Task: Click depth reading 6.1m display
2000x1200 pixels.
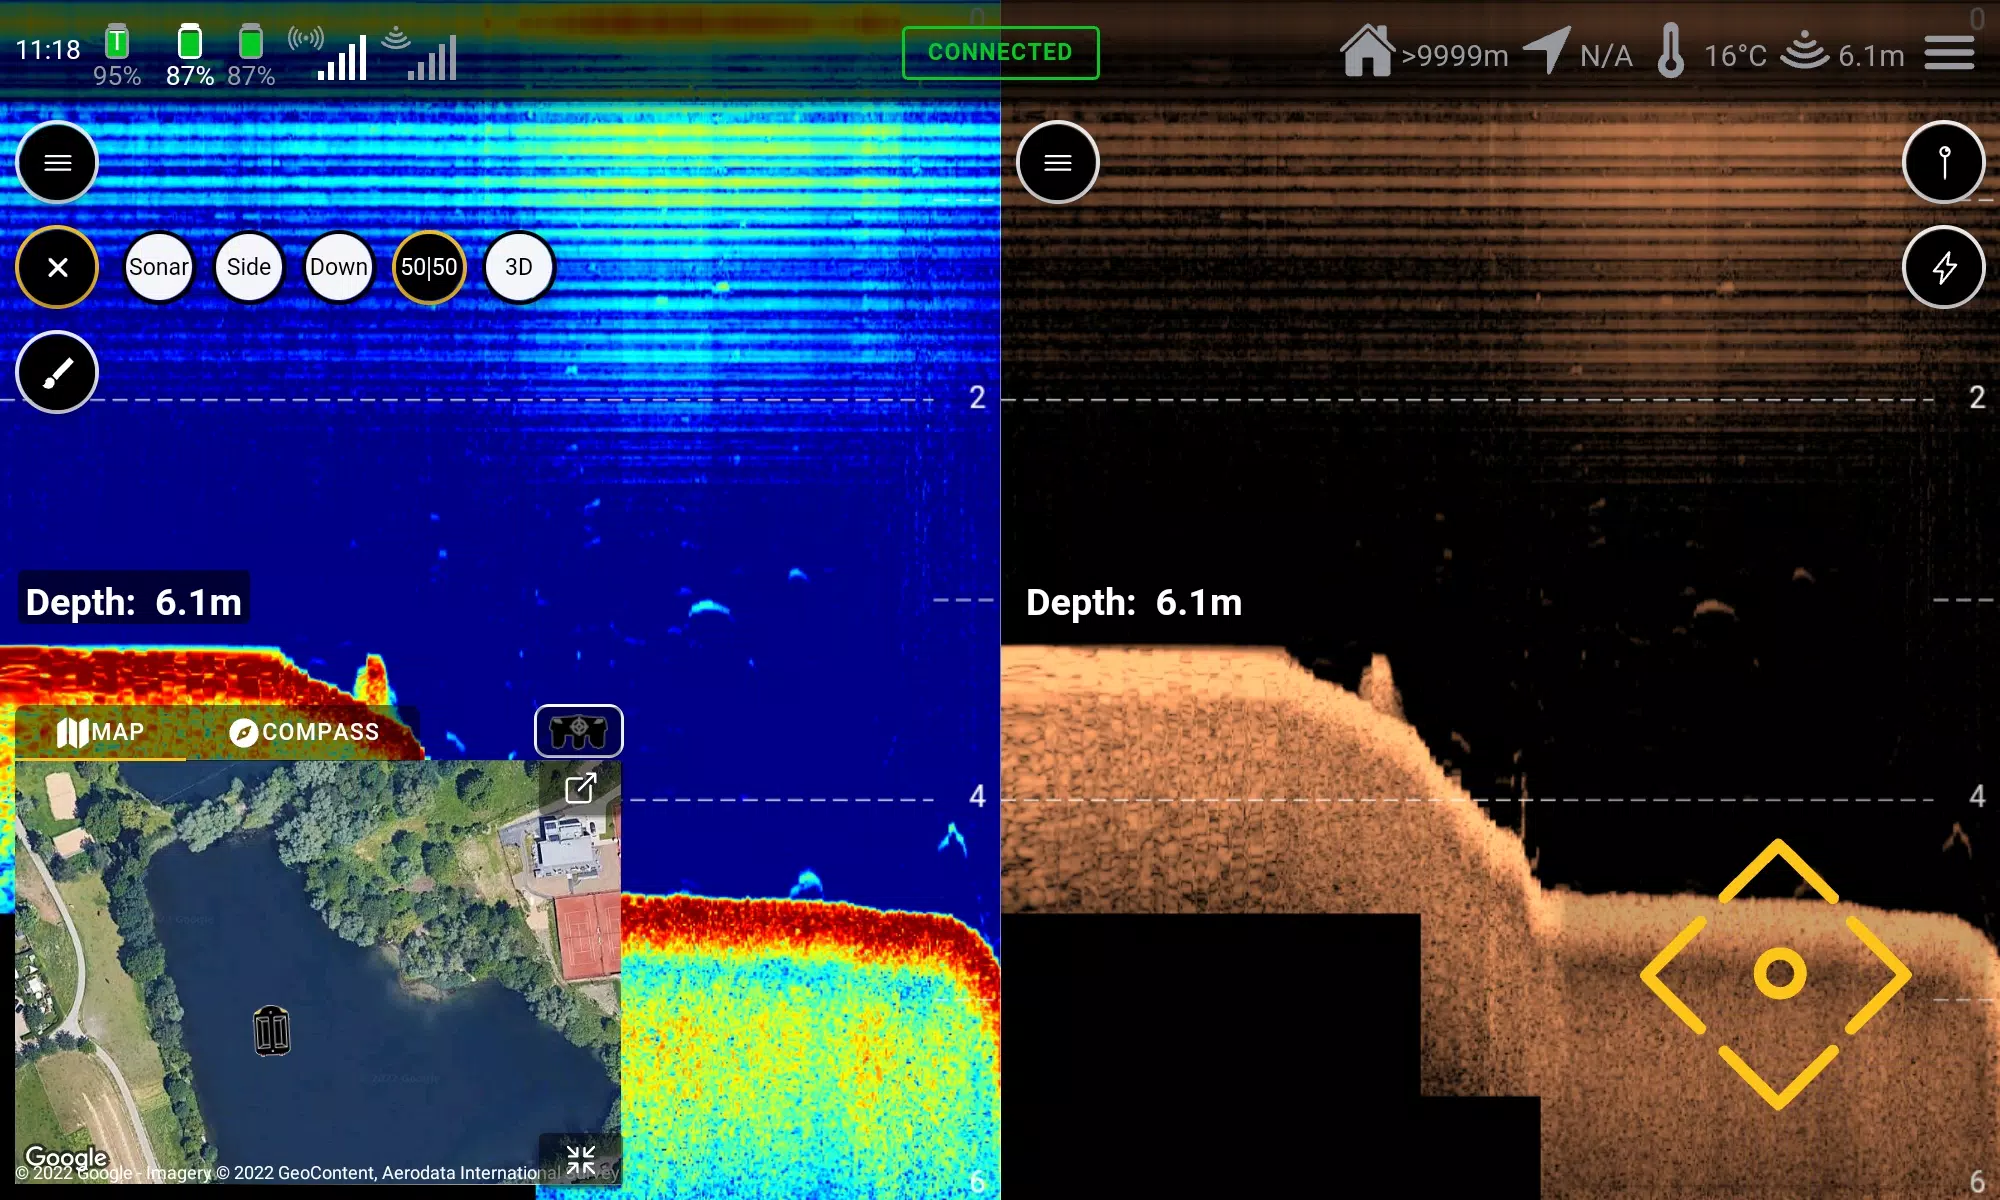Action: point(134,601)
